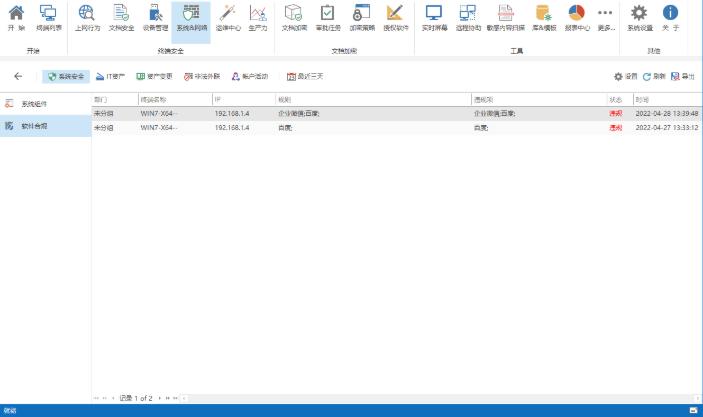Sort by the IP column header

click(242, 100)
